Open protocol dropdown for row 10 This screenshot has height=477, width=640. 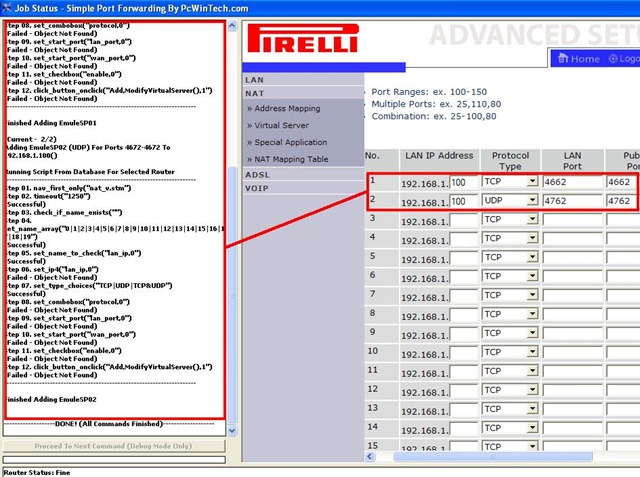coord(532,352)
